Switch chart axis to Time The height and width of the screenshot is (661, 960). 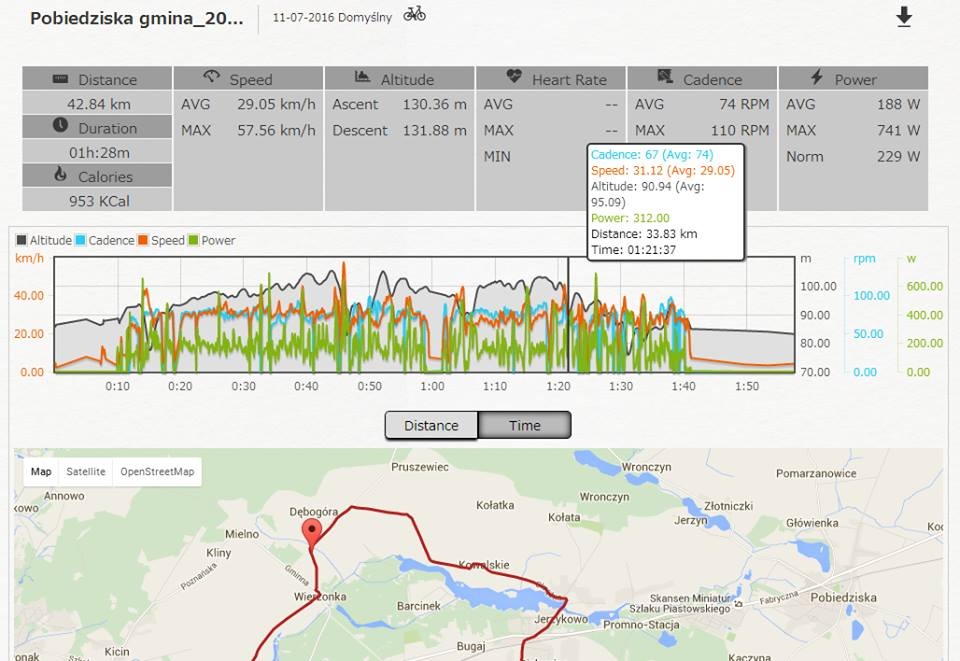tap(524, 425)
